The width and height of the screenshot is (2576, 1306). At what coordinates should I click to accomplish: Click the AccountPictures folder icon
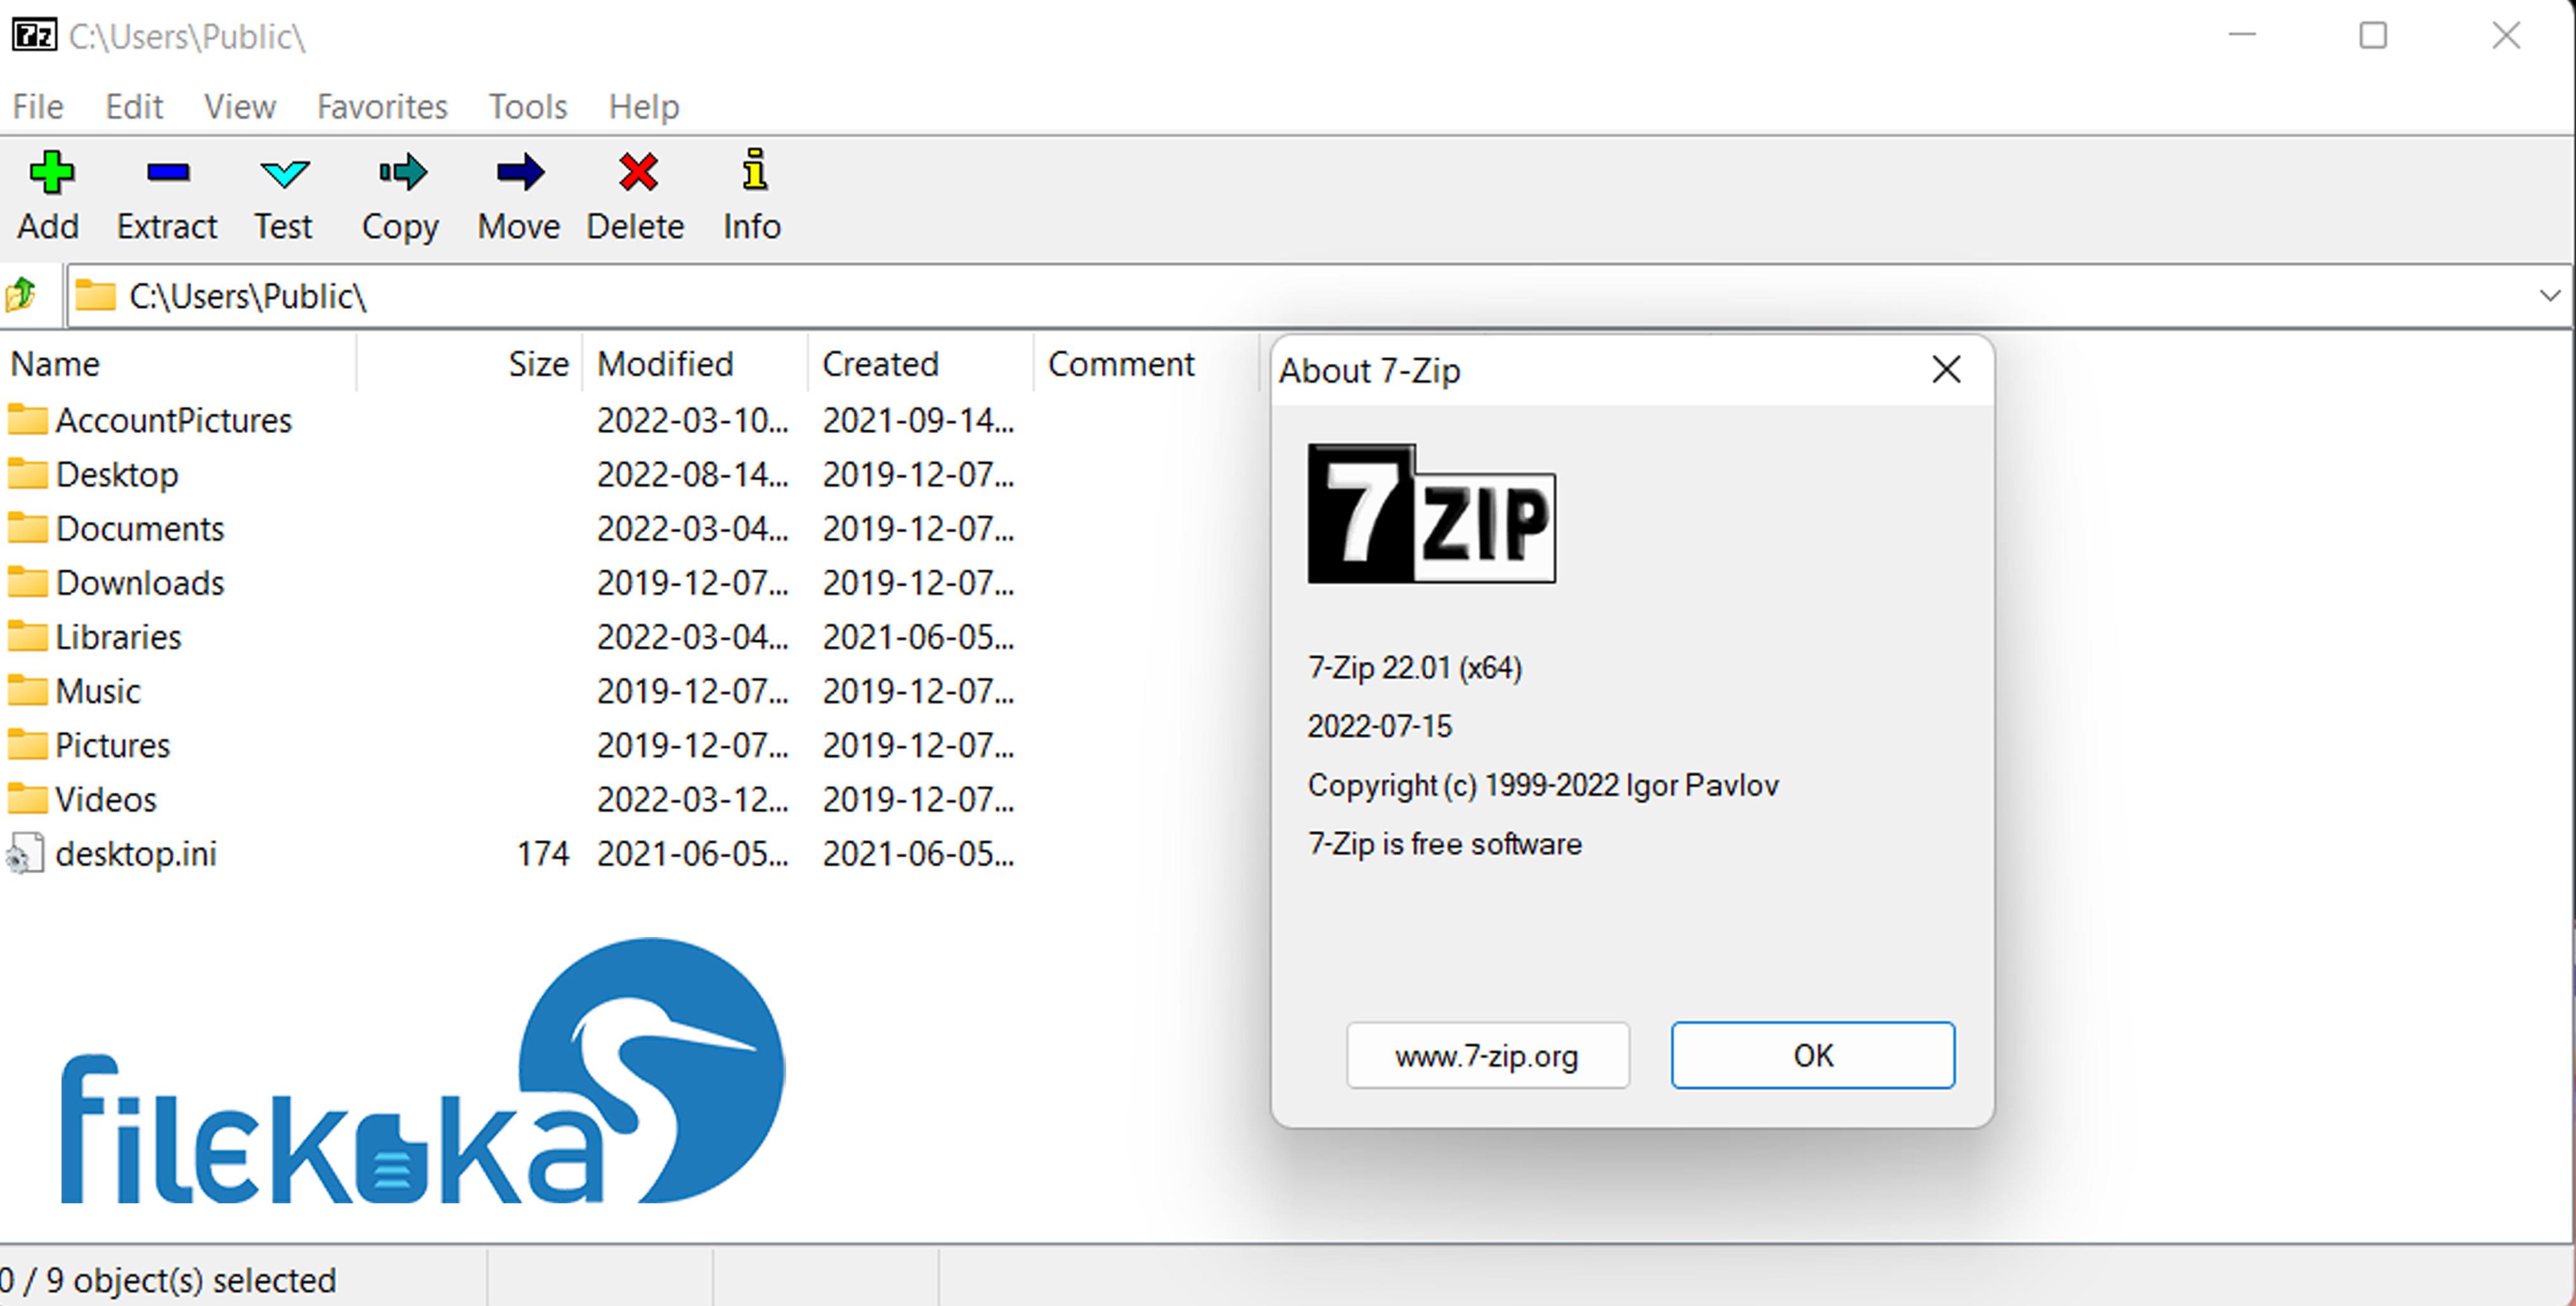click(27, 420)
